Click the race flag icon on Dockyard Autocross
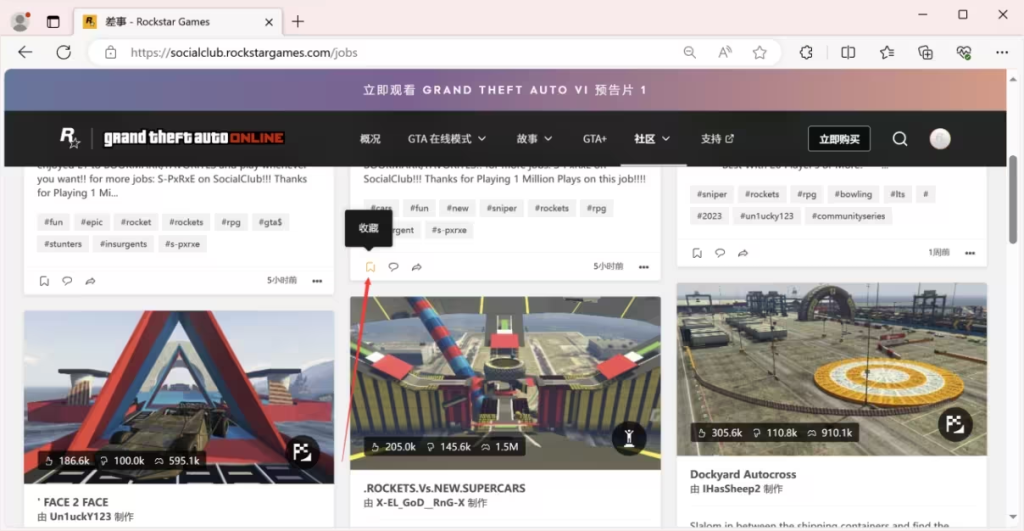Screen dimensions: 1024x531 pyautogui.click(x=955, y=425)
